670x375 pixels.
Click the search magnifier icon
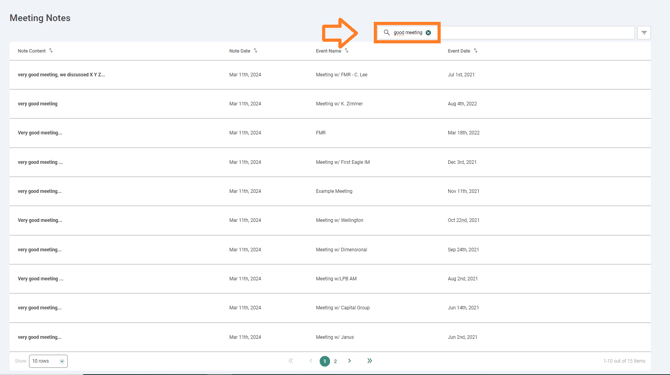[x=386, y=32]
